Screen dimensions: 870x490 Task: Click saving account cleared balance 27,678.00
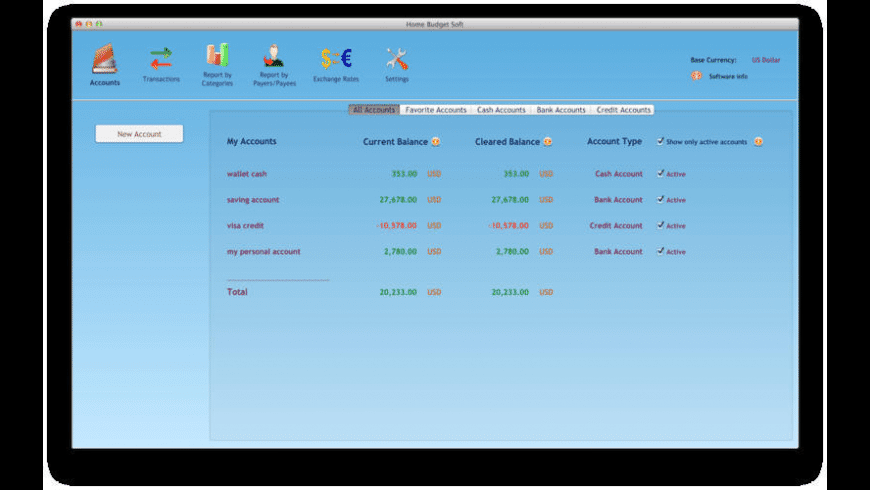tap(510, 200)
